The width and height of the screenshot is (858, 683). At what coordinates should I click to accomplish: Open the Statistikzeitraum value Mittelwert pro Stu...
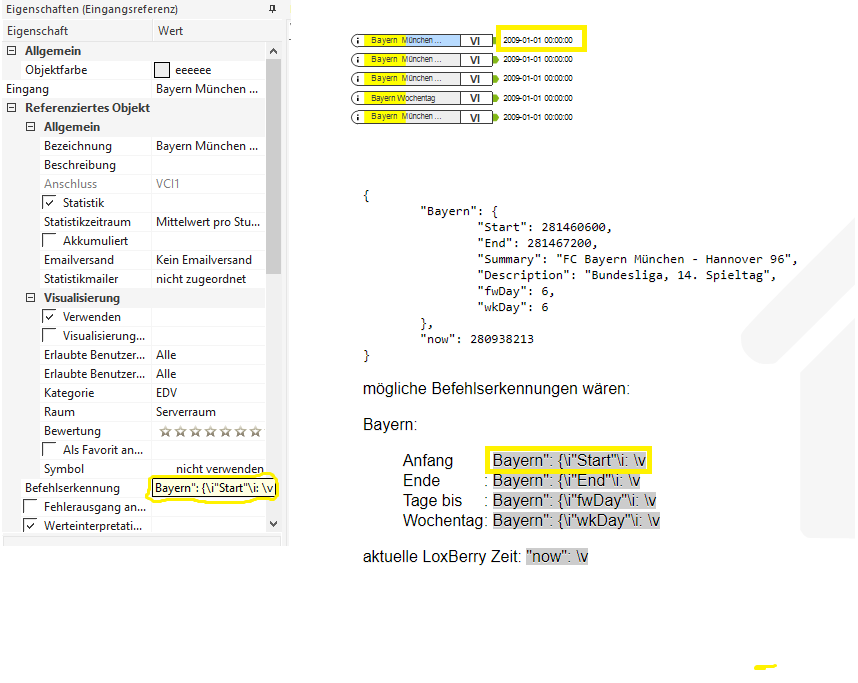coord(208,222)
